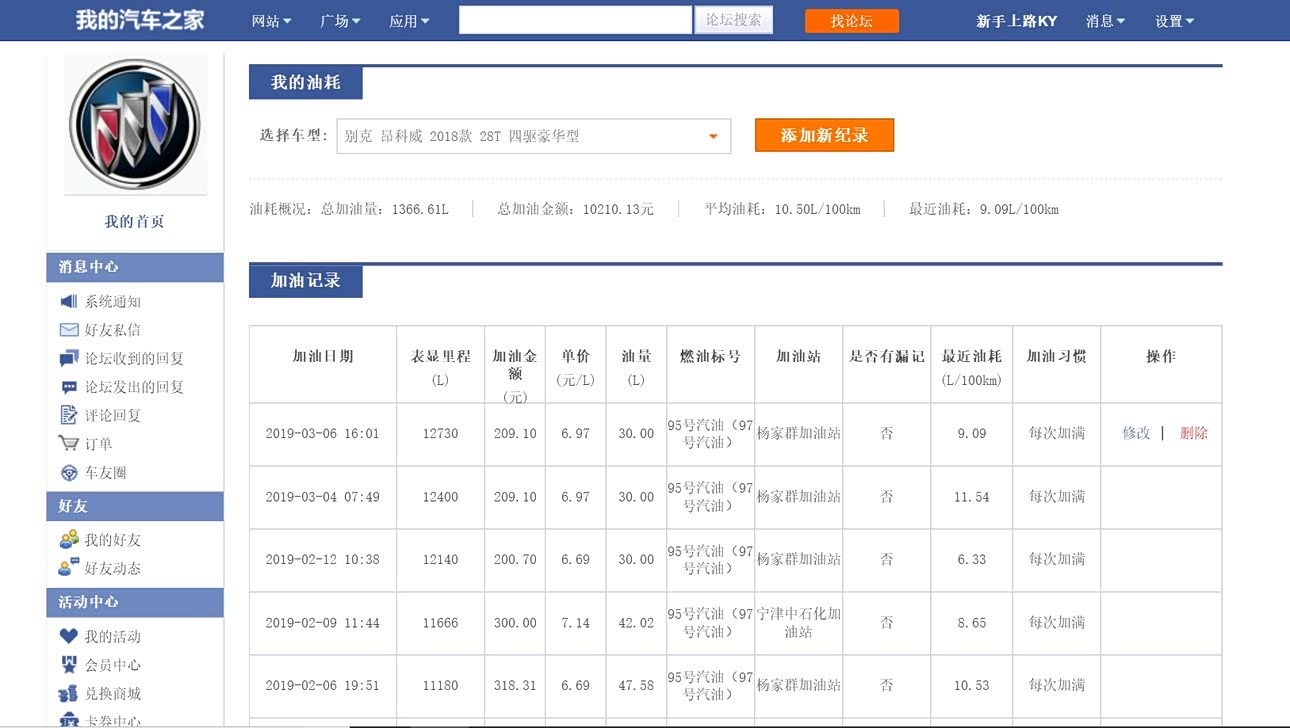
Task: Click the 车友圈 steering wheel icon
Action: pos(68,473)
